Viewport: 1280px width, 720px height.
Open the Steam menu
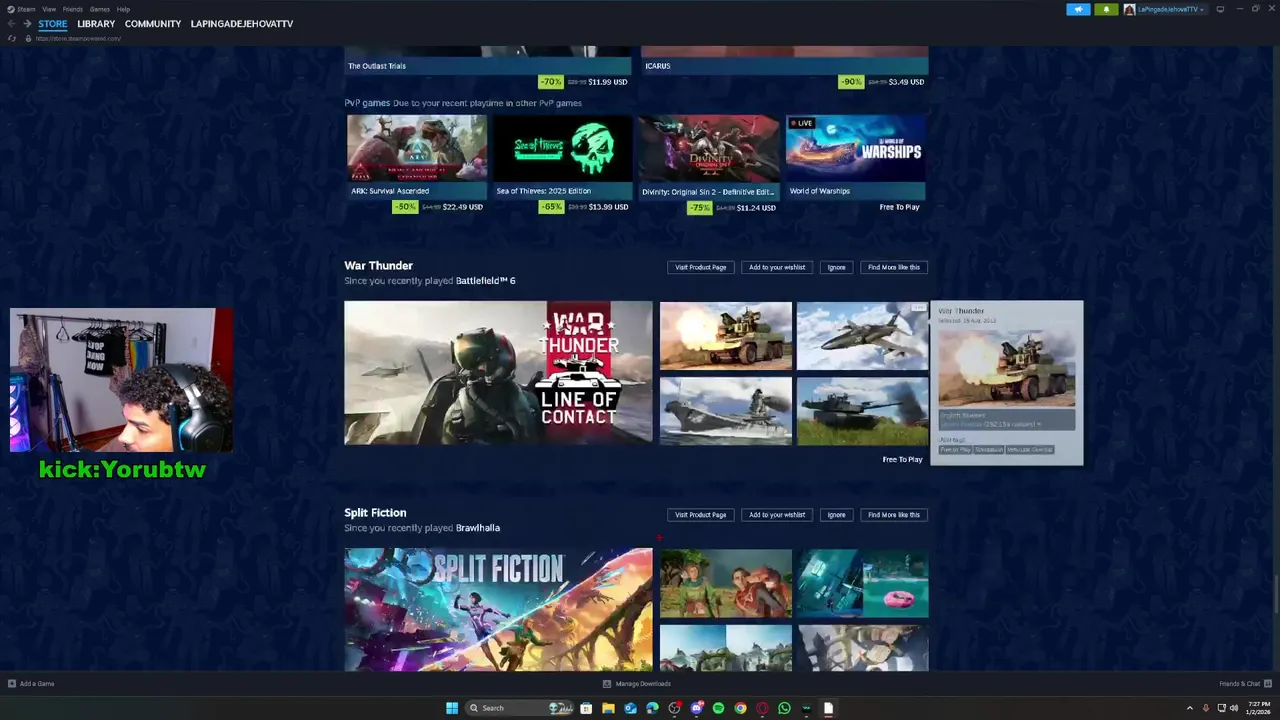(x=23, y=9)
